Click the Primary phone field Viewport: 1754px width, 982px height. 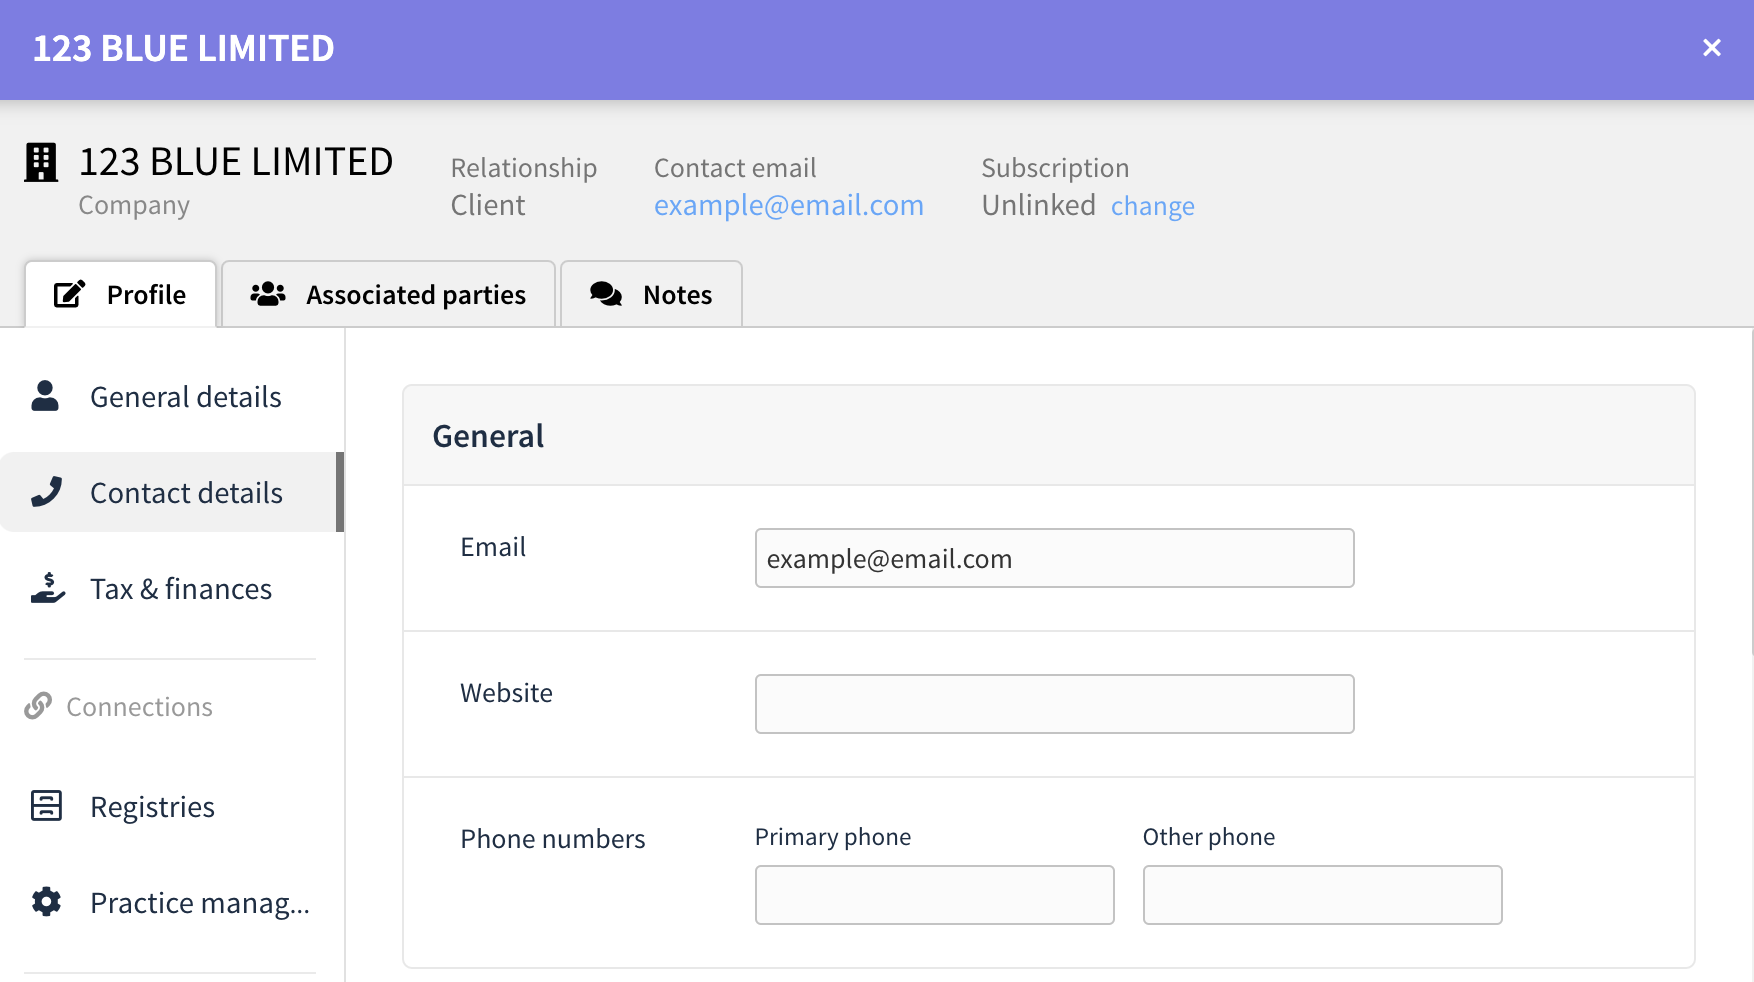pos(934,895)
